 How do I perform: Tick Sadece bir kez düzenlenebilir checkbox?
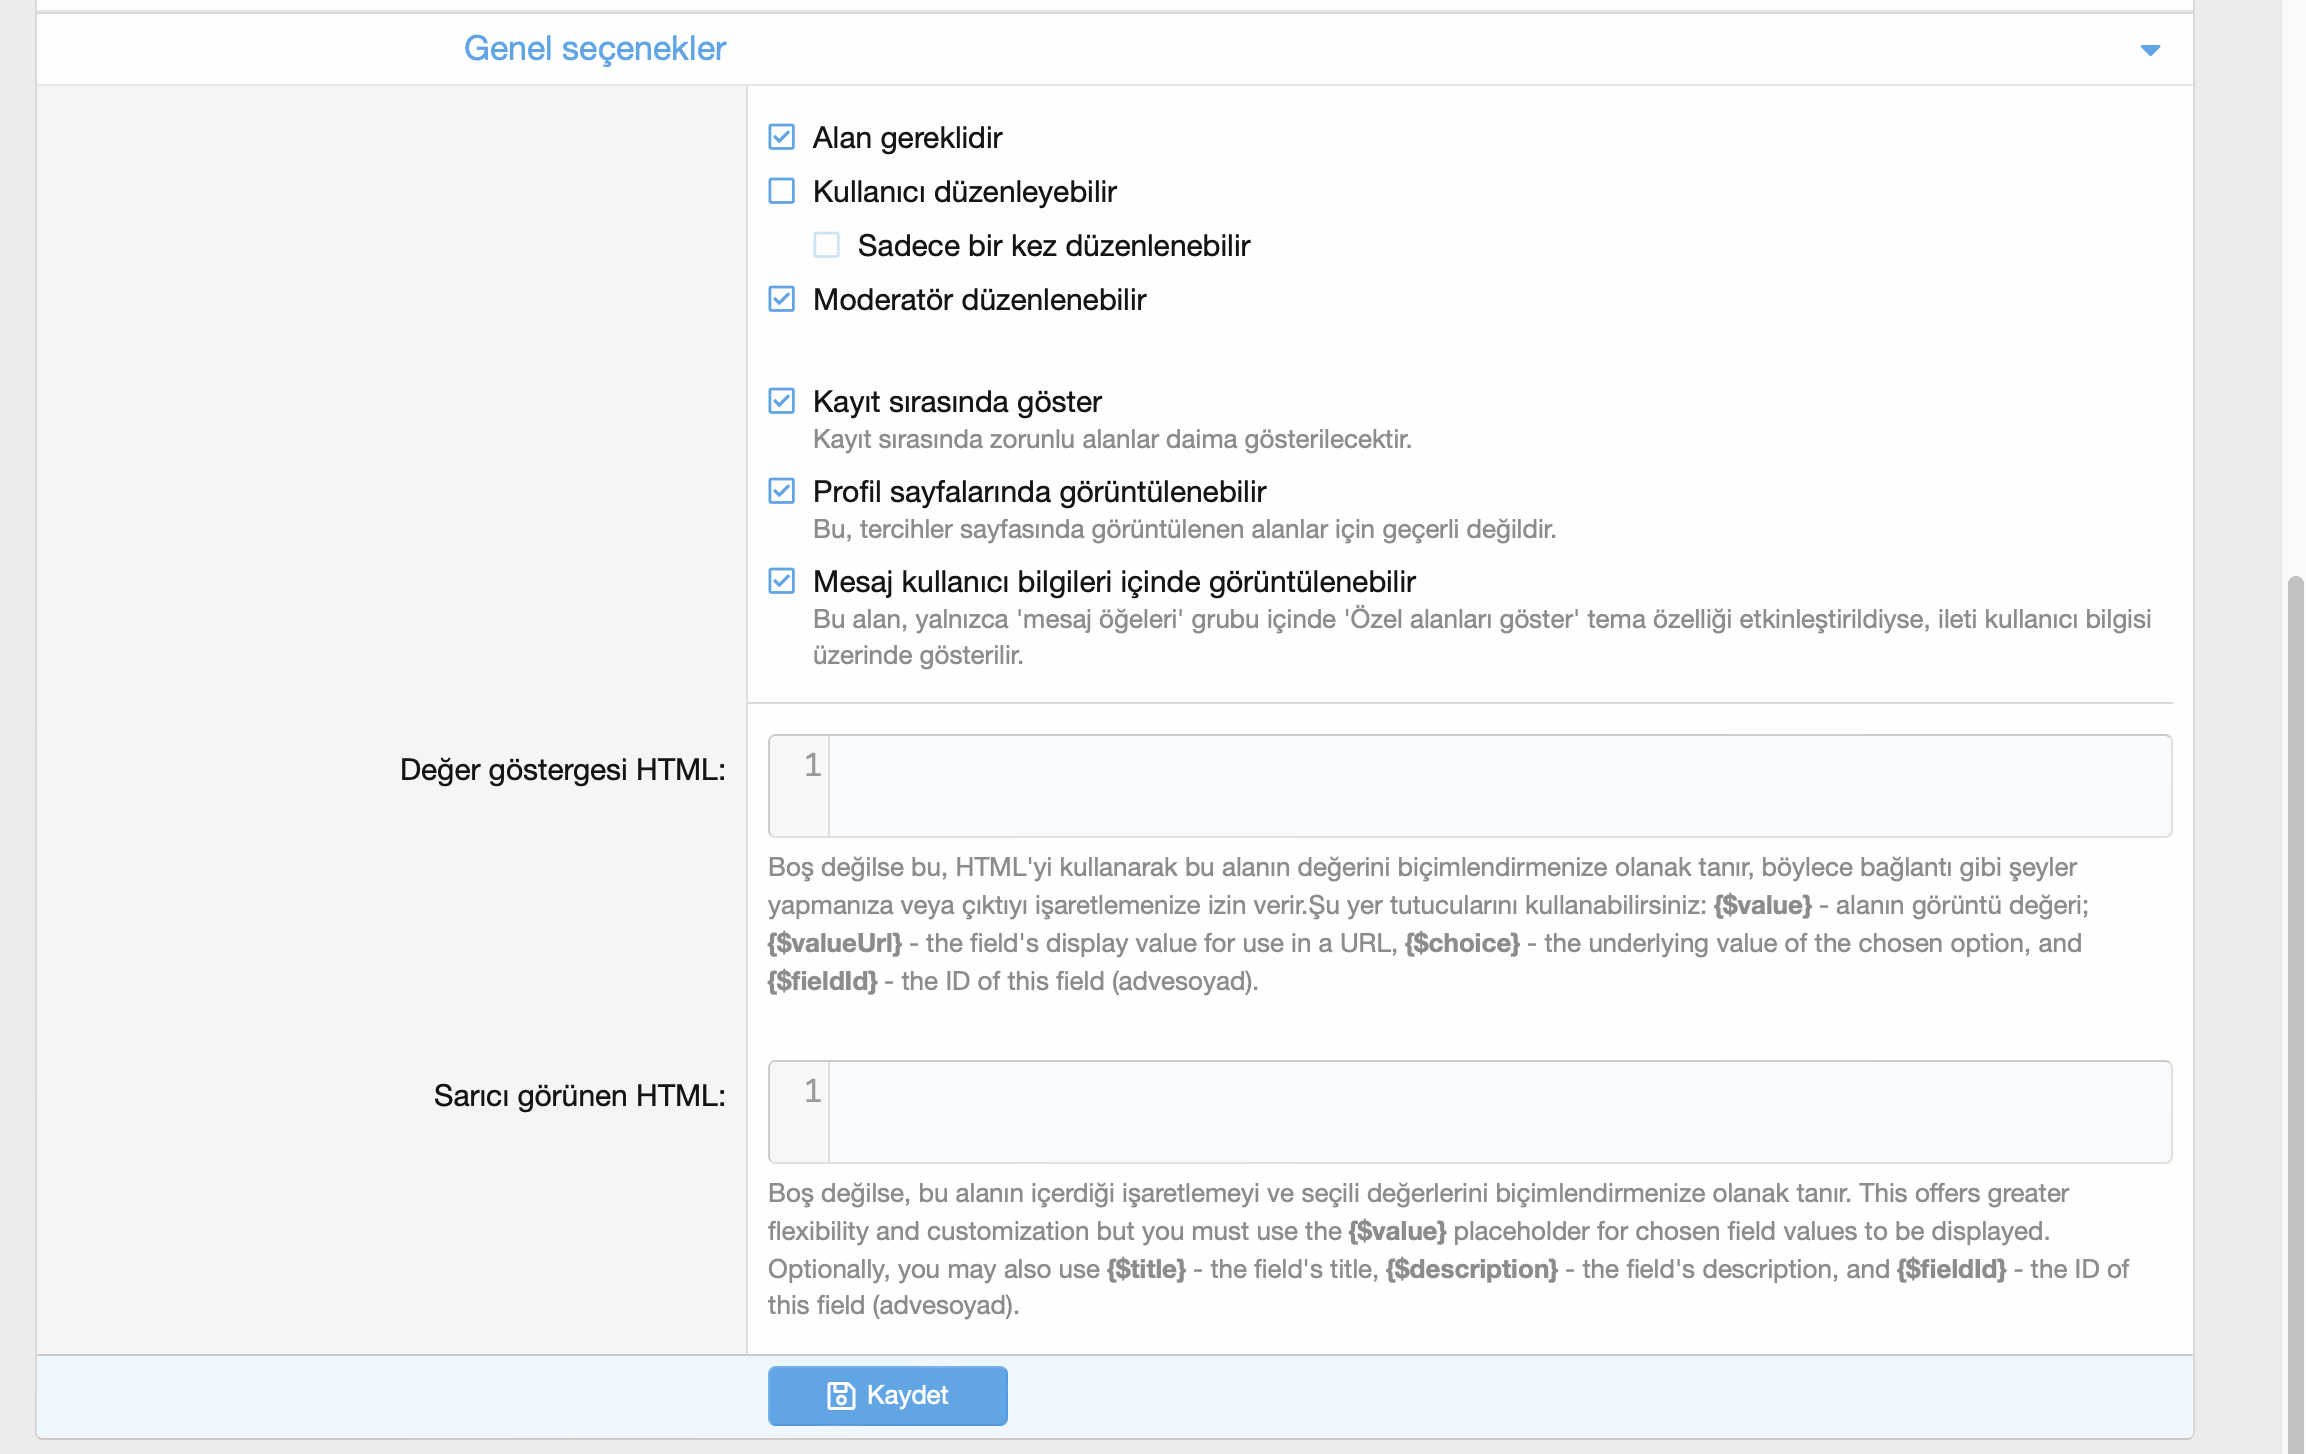point(827,245)
